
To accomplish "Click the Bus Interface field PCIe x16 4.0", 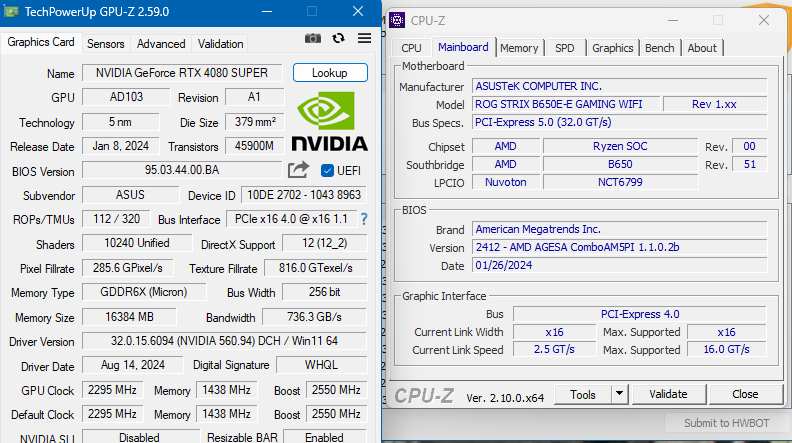I will point(291,219).
